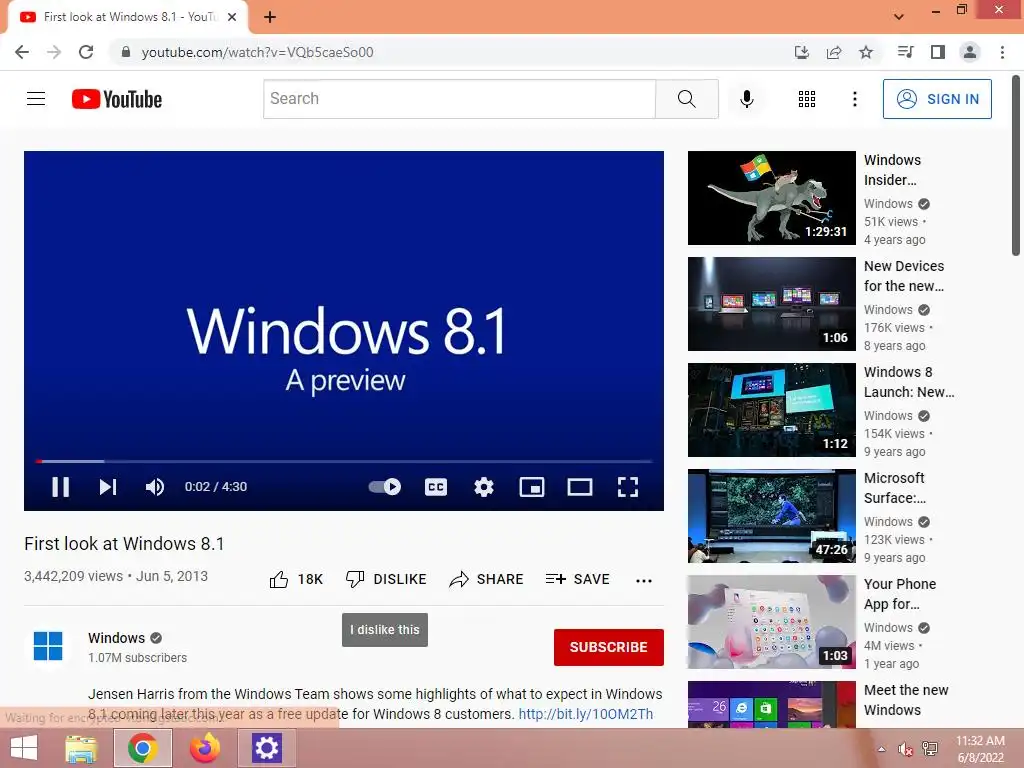Toggle the autoplay switch in player
Image resolution: width=1024 pixels, height=768 pixels.
click(x=385, y=487)
